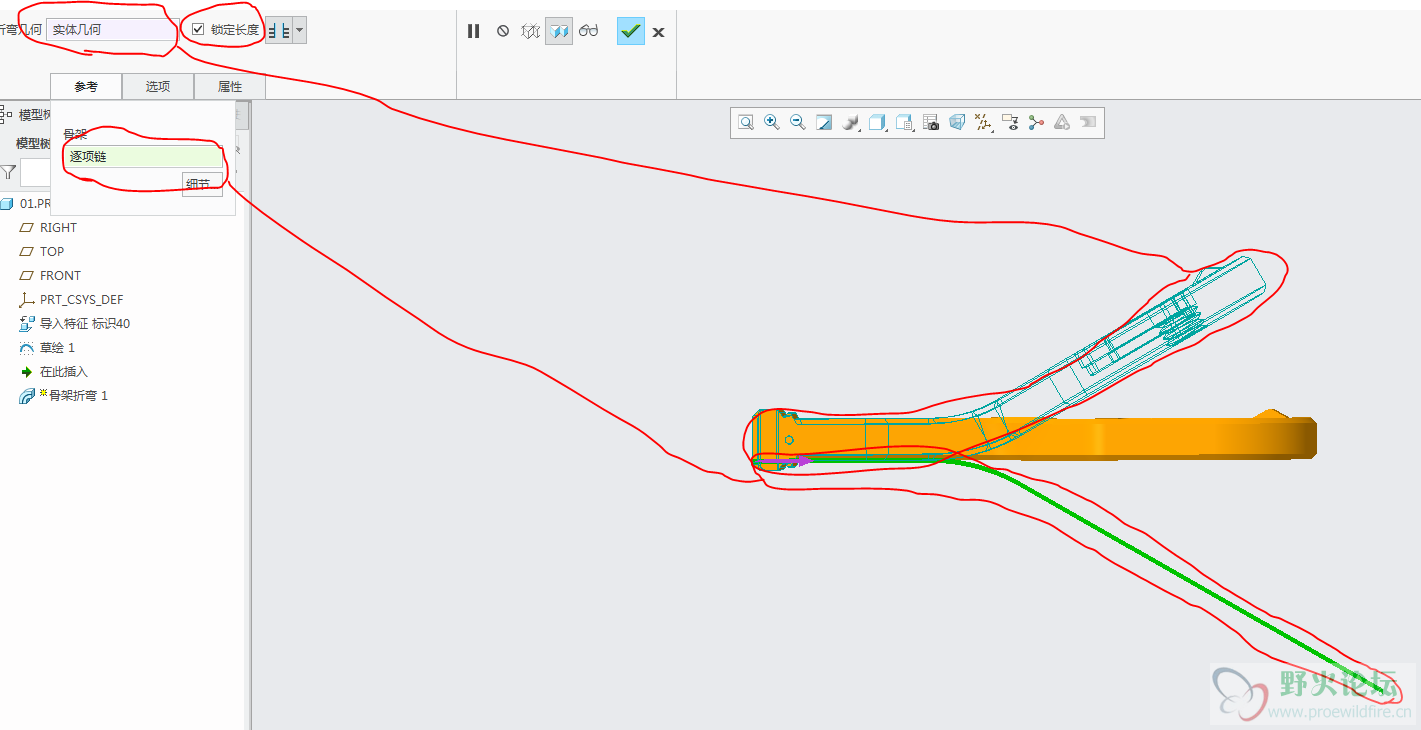Switch to the shaded preview cube icon
This screenshot has height=730, width=1421.
coord(559,31)
